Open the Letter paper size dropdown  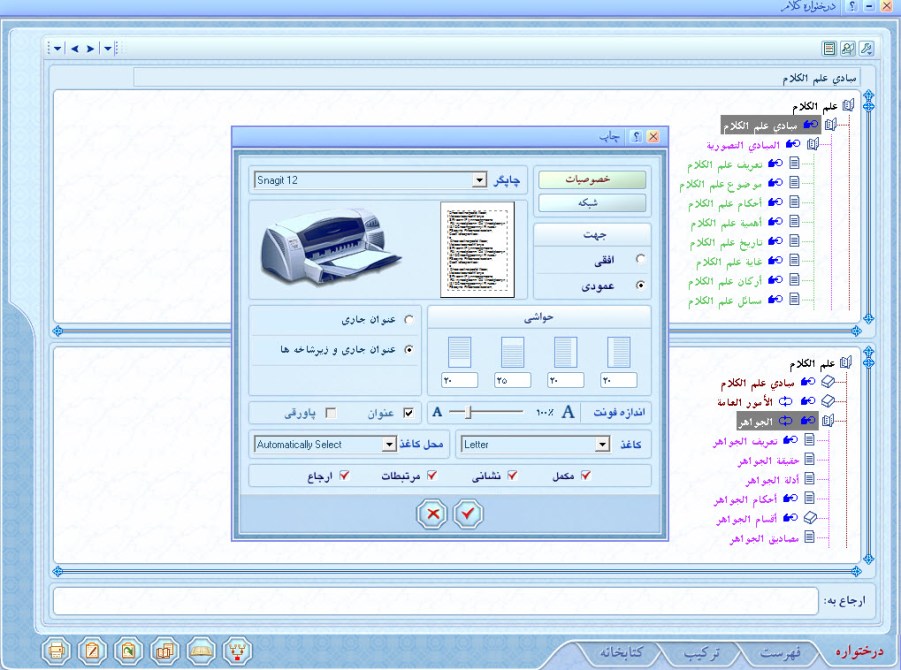602,444
